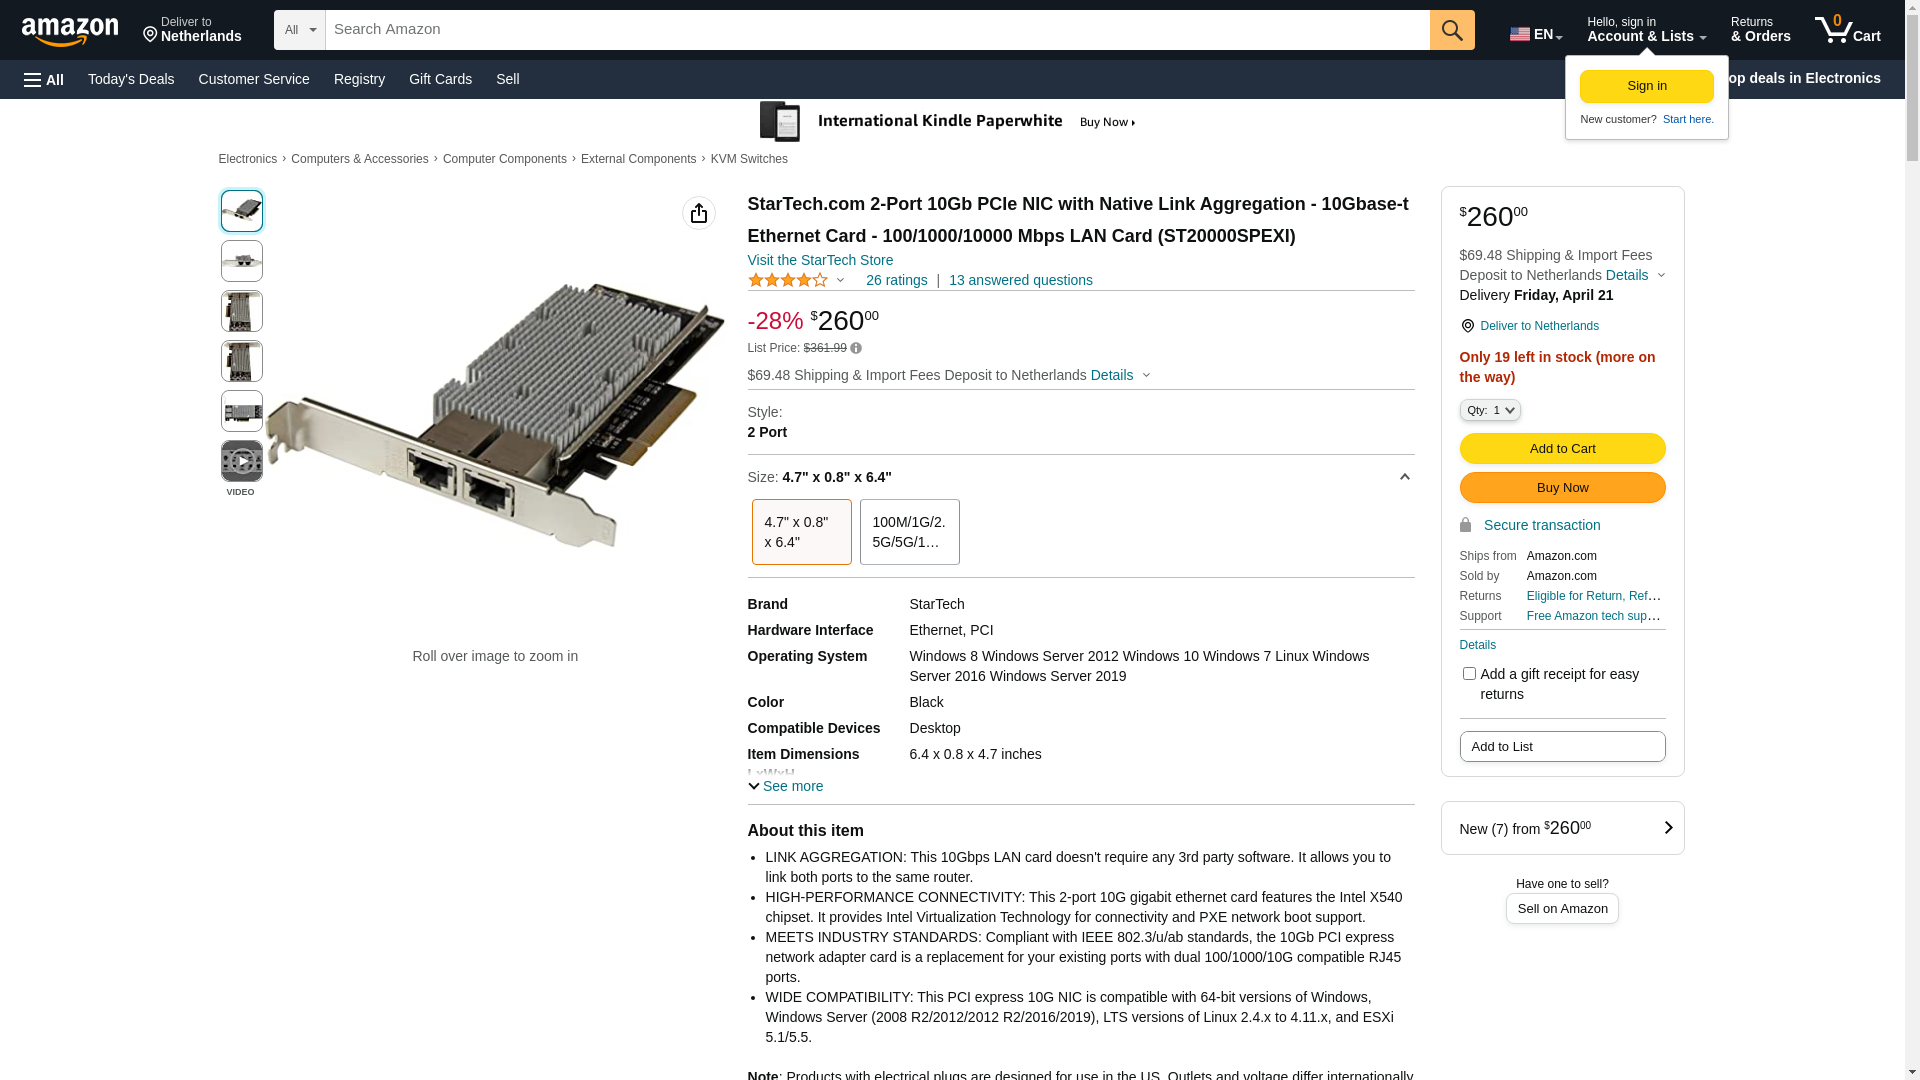Open the Qty quantity dropdown
The image size is (1920, 1080).
1490,410
